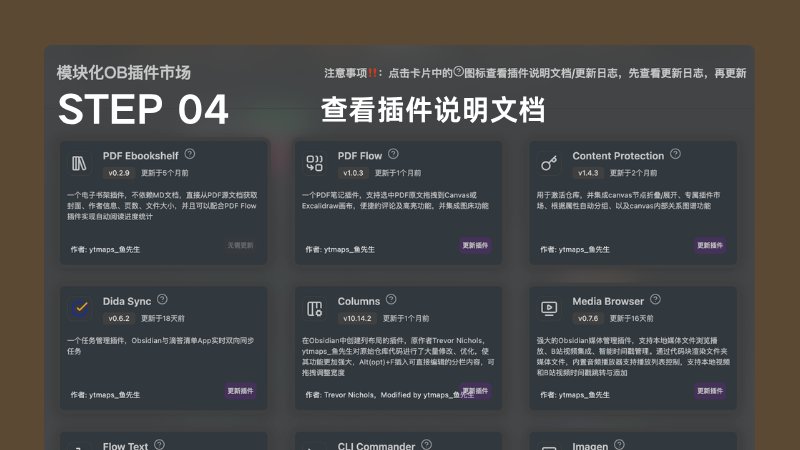Click version badge v1.4.3
This screenshot has width=800, height=450.
pos(588,173)
